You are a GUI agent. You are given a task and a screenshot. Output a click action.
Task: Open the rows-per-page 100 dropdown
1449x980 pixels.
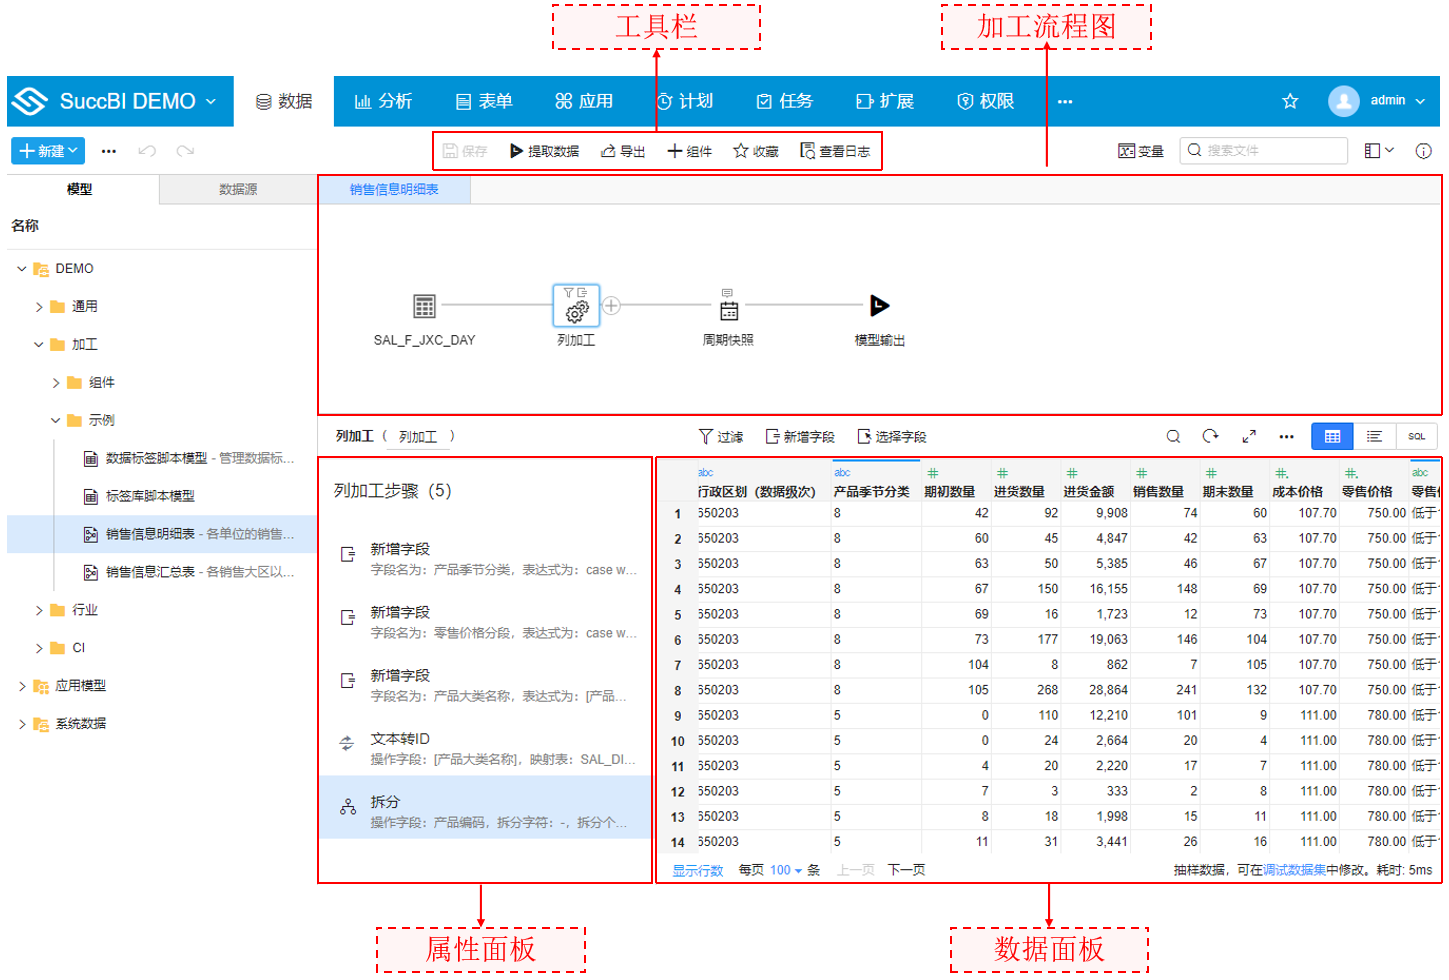tap(786, 871)
